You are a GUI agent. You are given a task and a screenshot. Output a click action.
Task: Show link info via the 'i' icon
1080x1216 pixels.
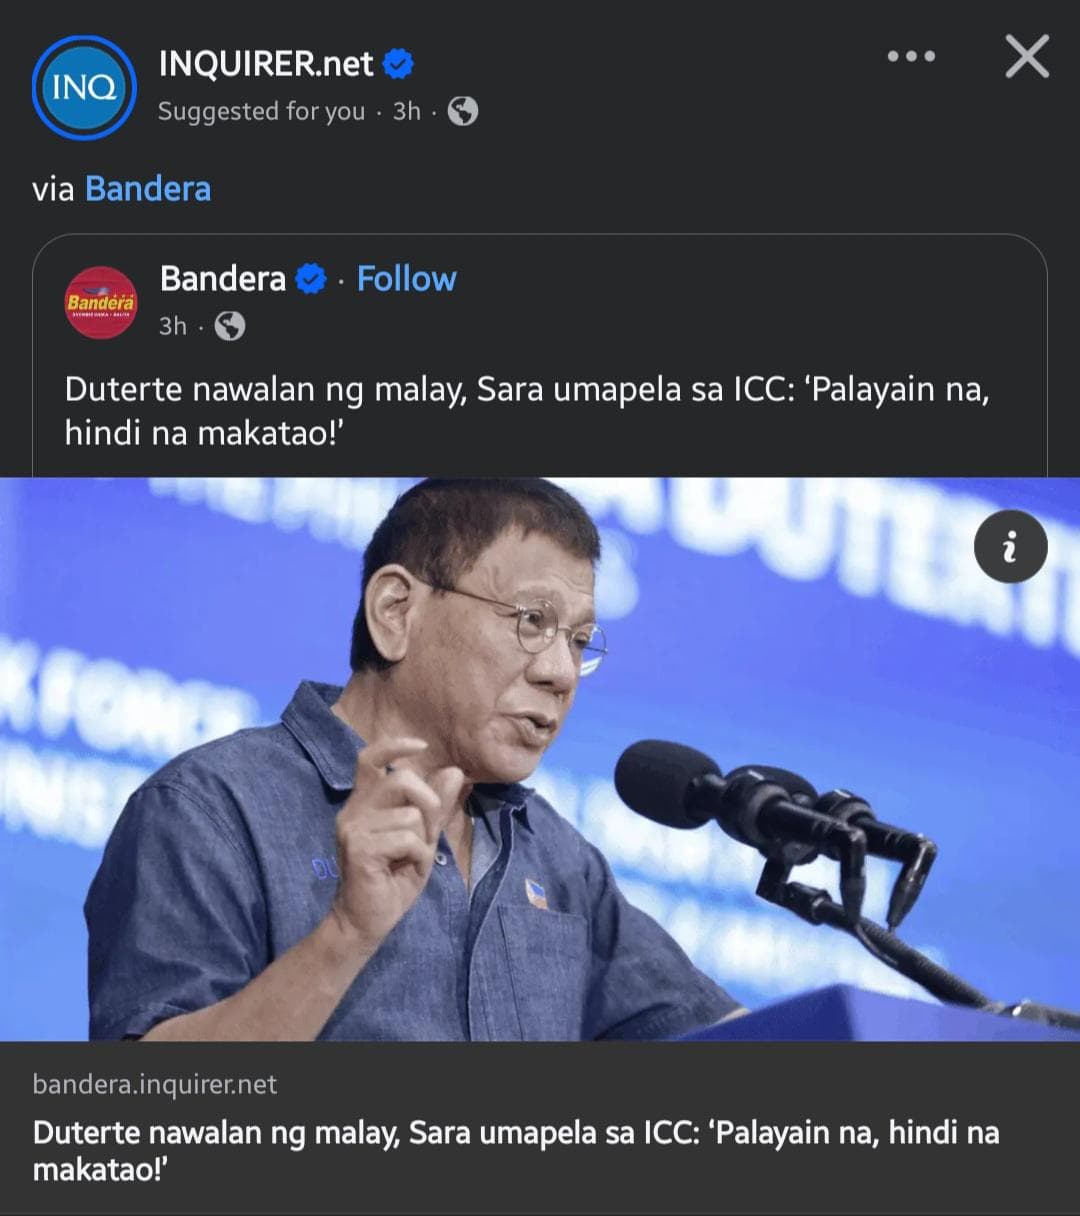pyautogui.click(x=1010, y=547)
